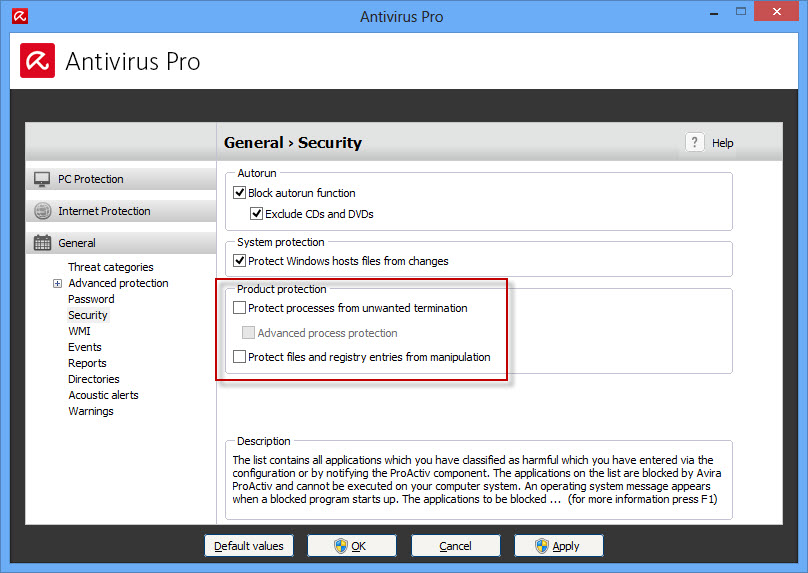Click the Internet Protection globe icon
Screen dimensions: 808x573
42,211
